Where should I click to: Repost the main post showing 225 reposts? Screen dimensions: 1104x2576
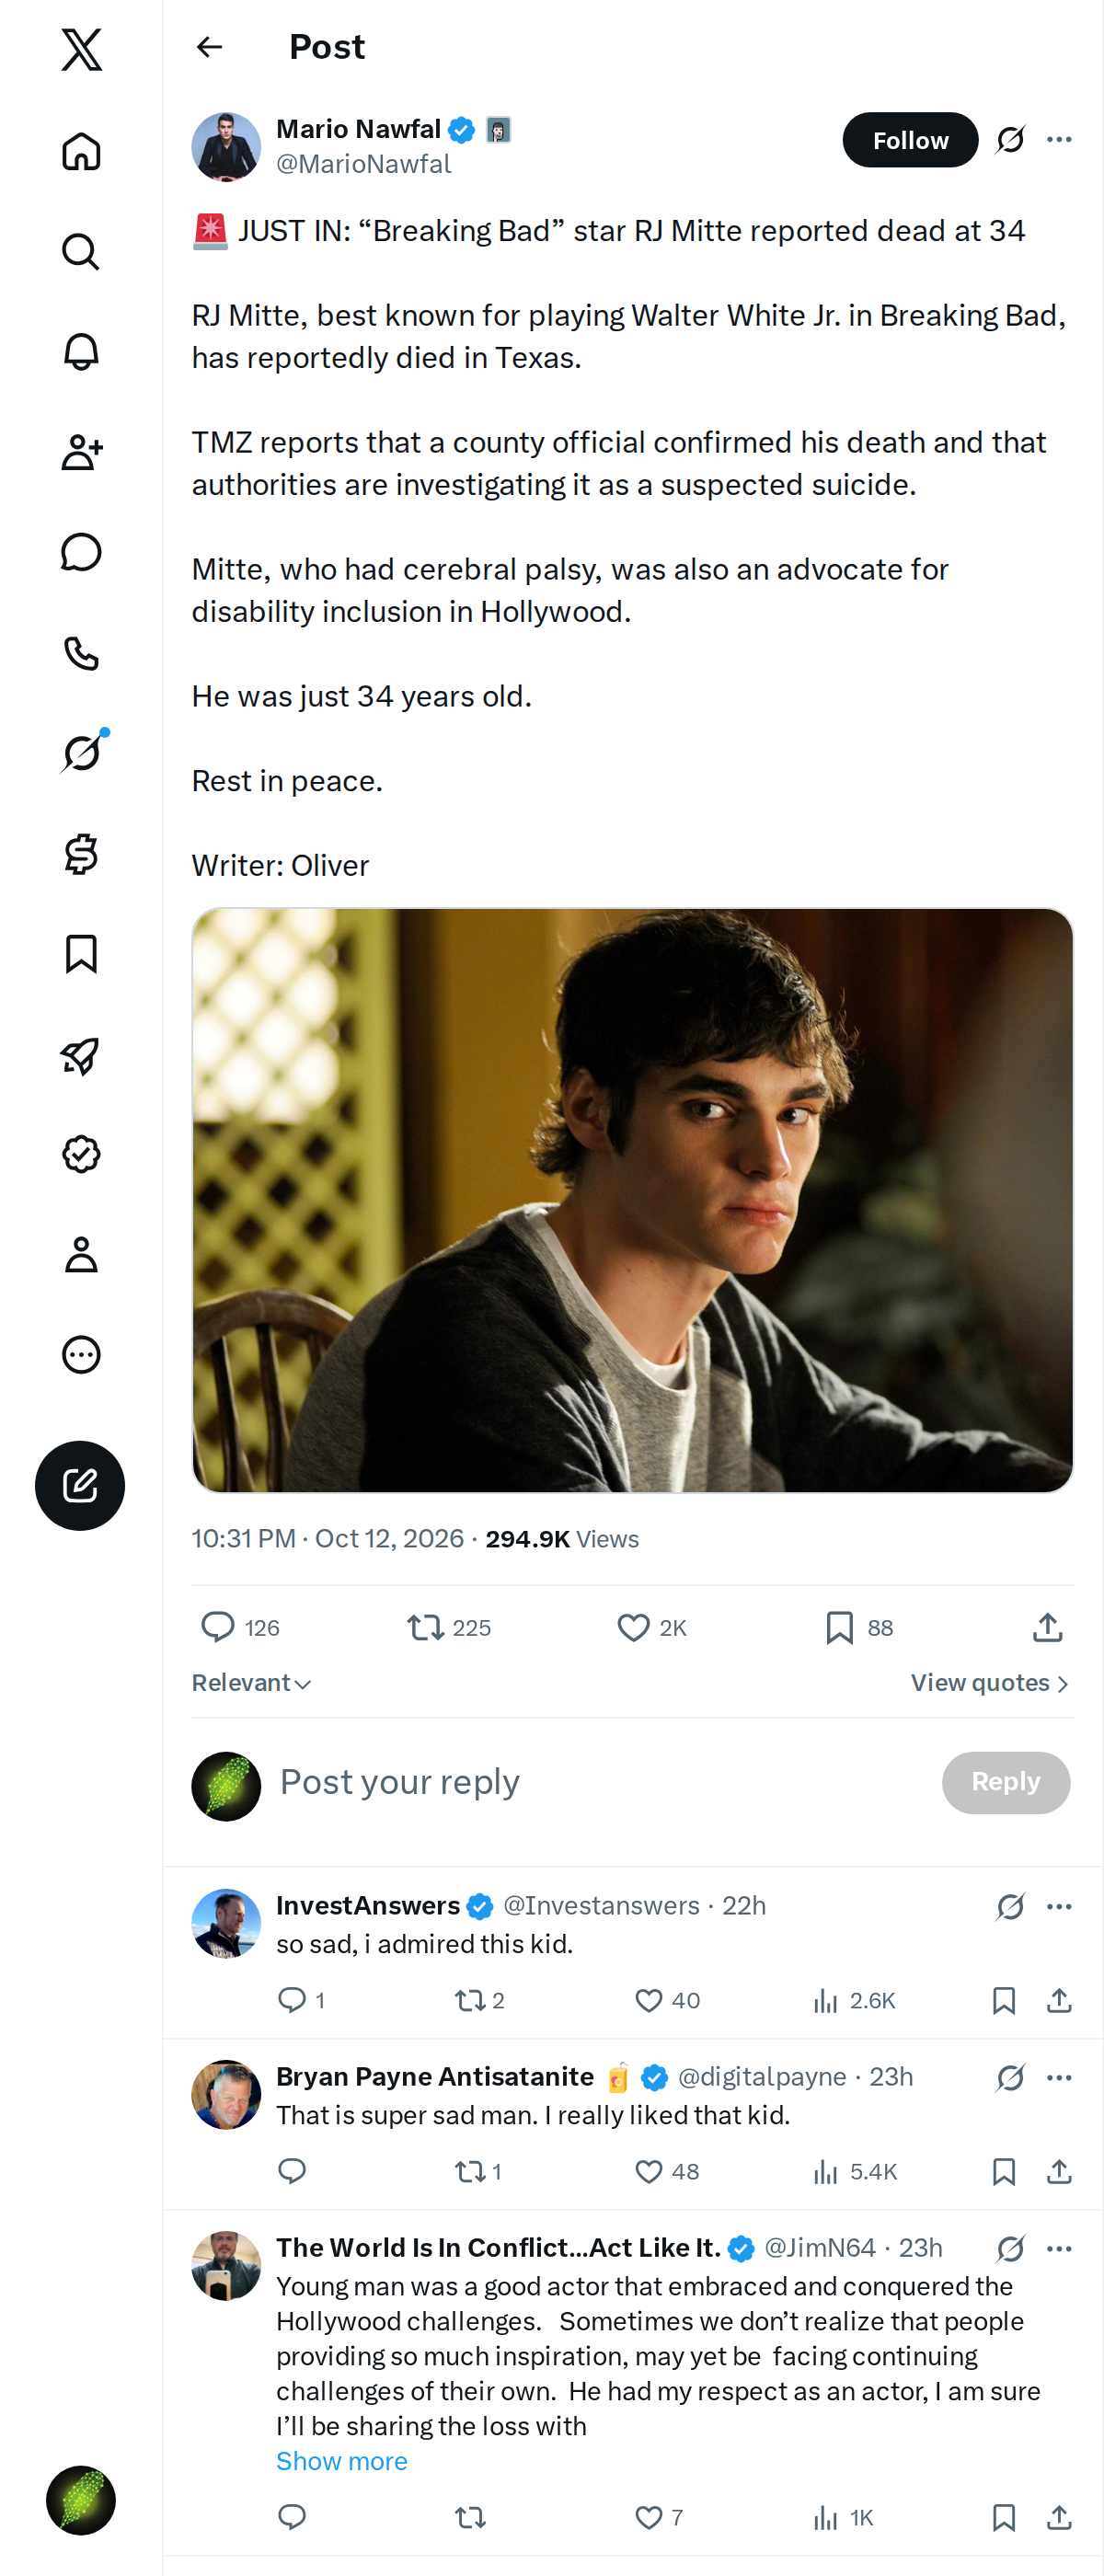[x=449, y=1627]
